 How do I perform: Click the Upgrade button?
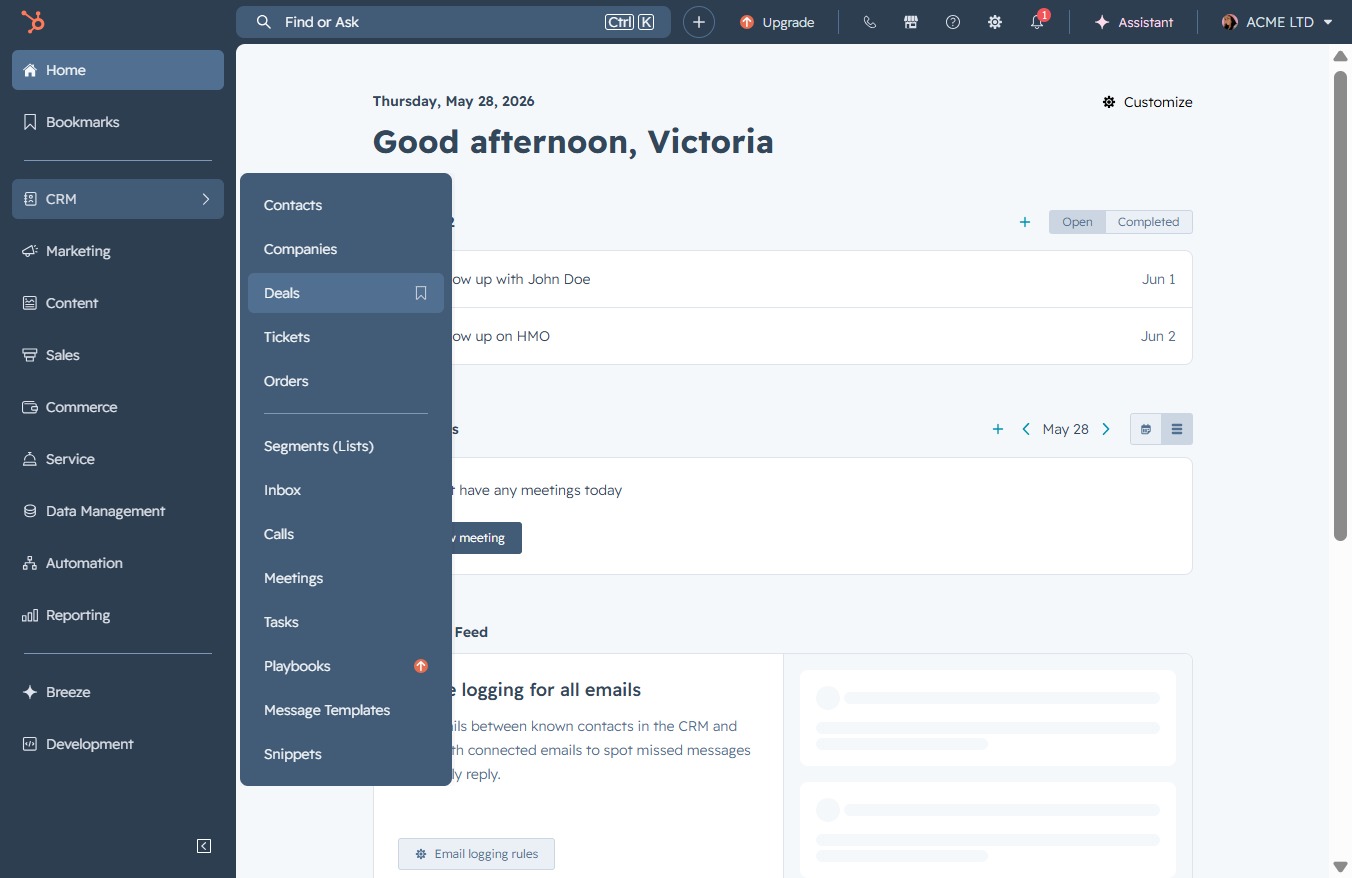[777, 22]
